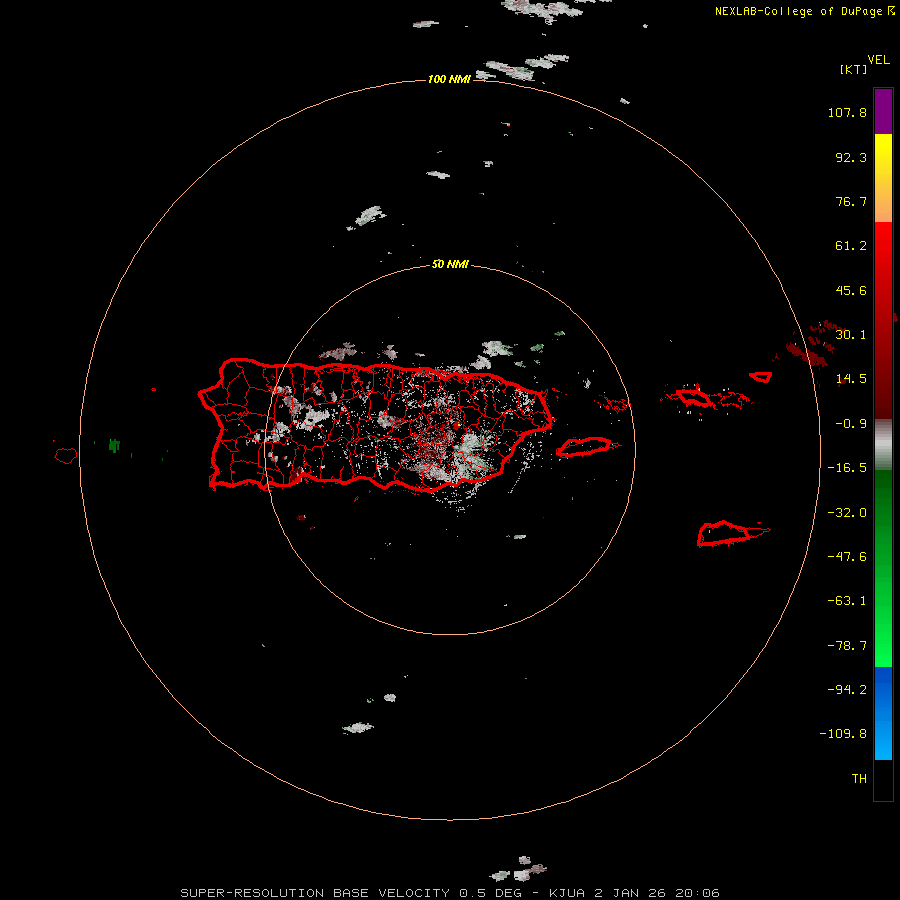The height and width of the screenshot is (900, 900).
Task: Click the yellow-orange segment of the velocity color bar
Action: [x=883, y=178]
